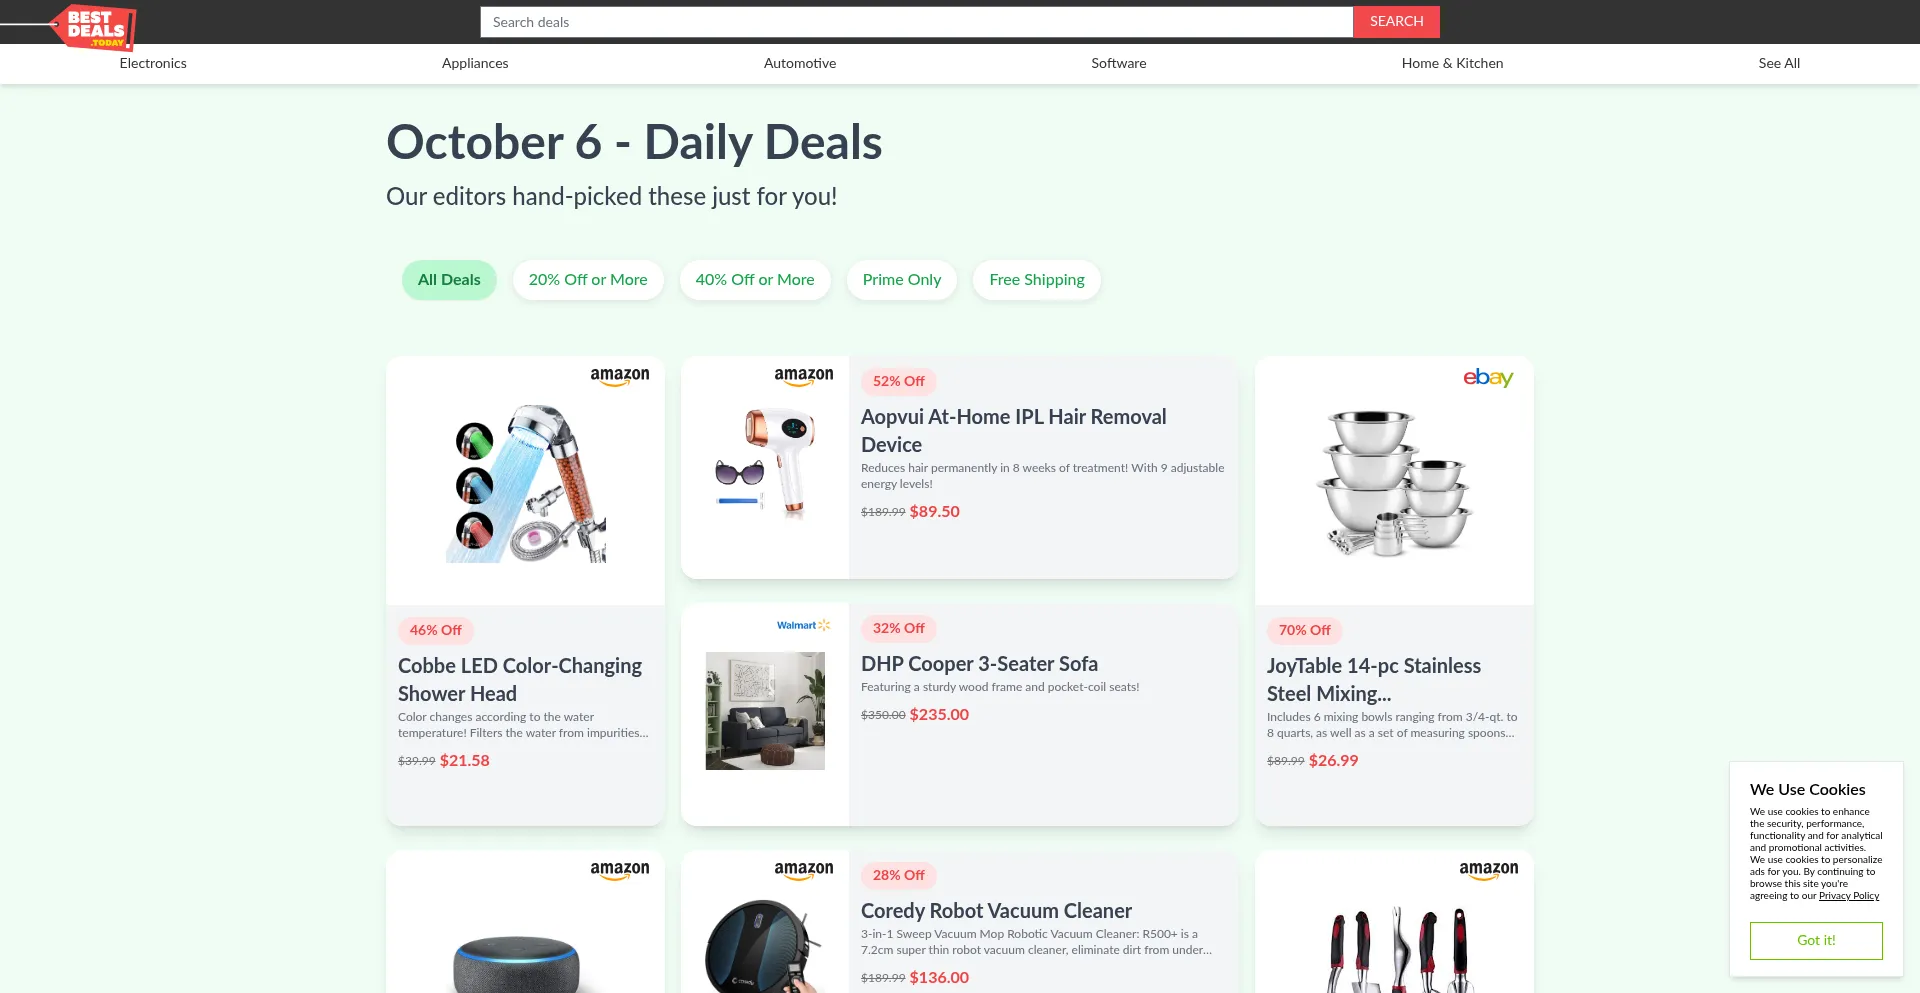This screenshot has width=1920, height=993.
Task: Accept cookies with Got it! button
Action: tap(1816, 941)
